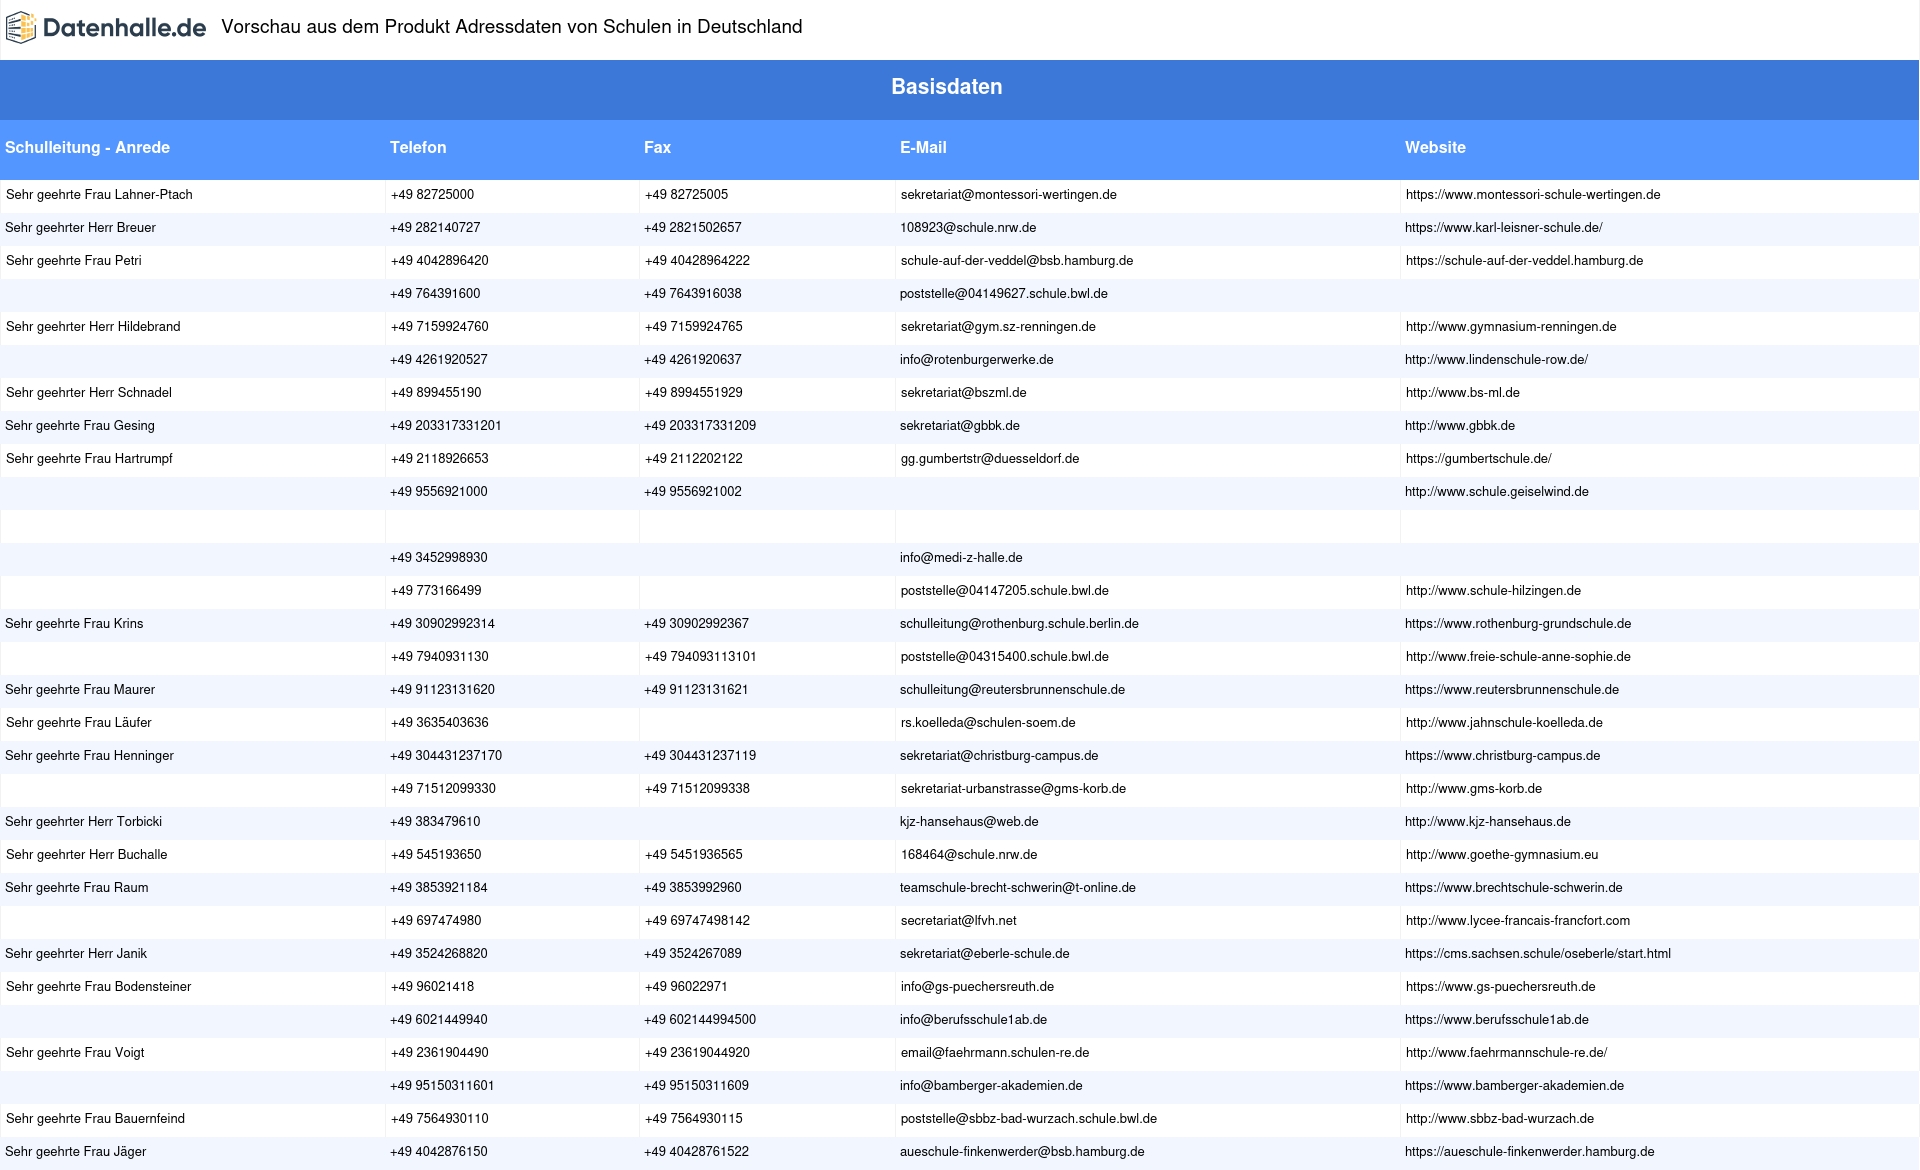
Task: Select cell Sehr geehrte Frau Gesing
Action: pyautogui.click(x=80, y=426)
